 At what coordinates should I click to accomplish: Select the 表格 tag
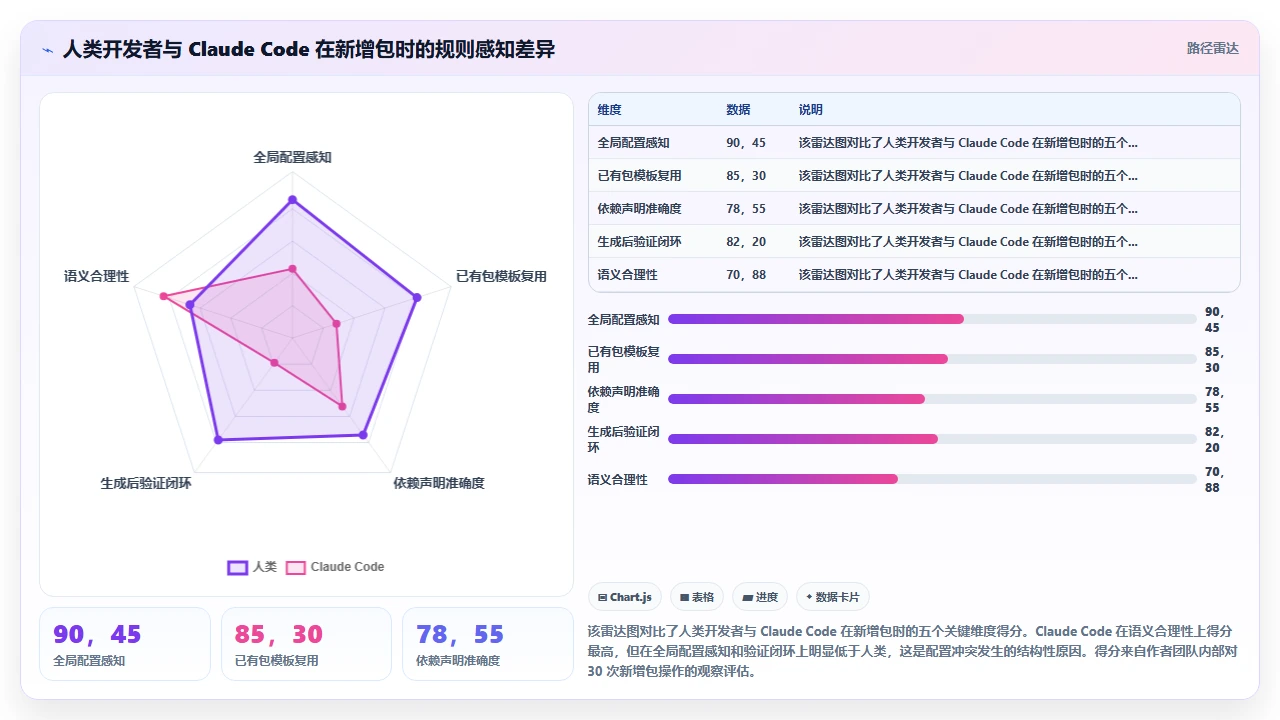[697, 597]
